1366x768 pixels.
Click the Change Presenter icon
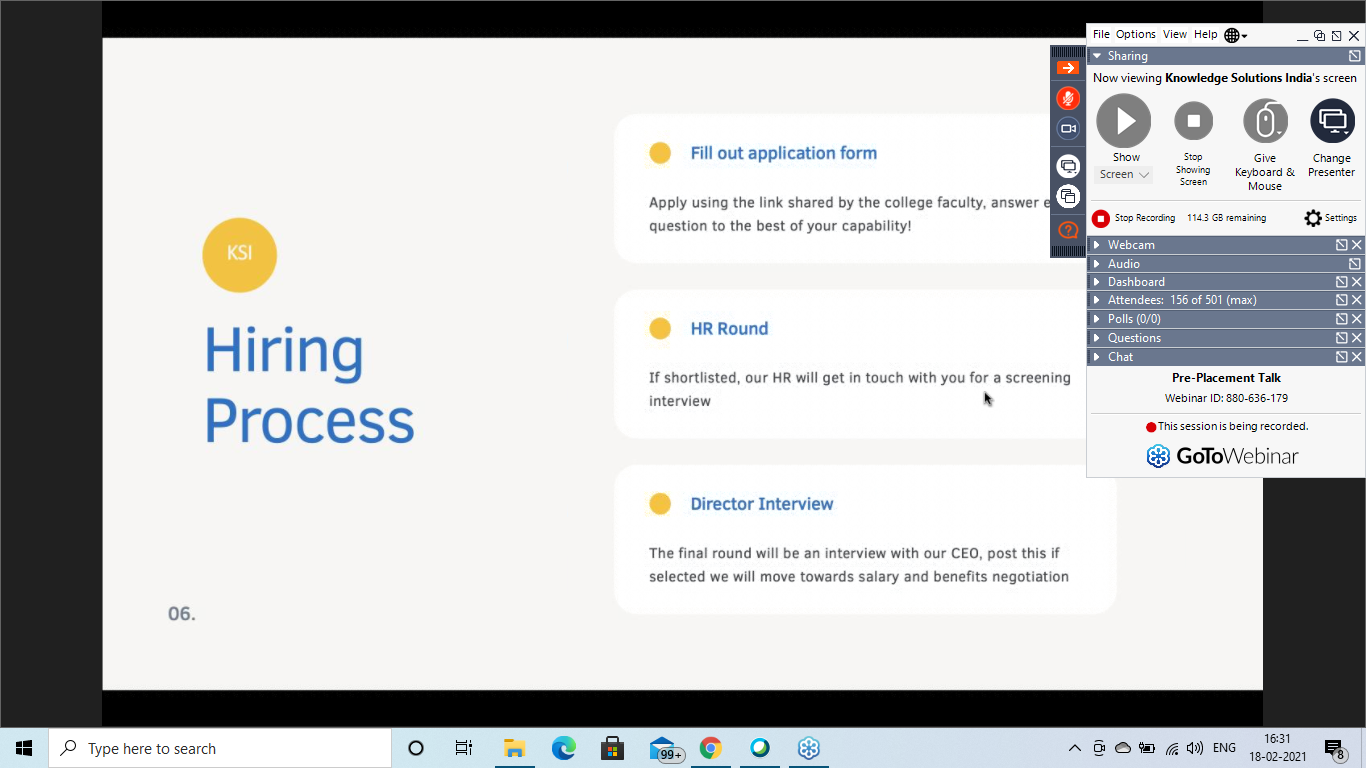[x=1332, y=121]
